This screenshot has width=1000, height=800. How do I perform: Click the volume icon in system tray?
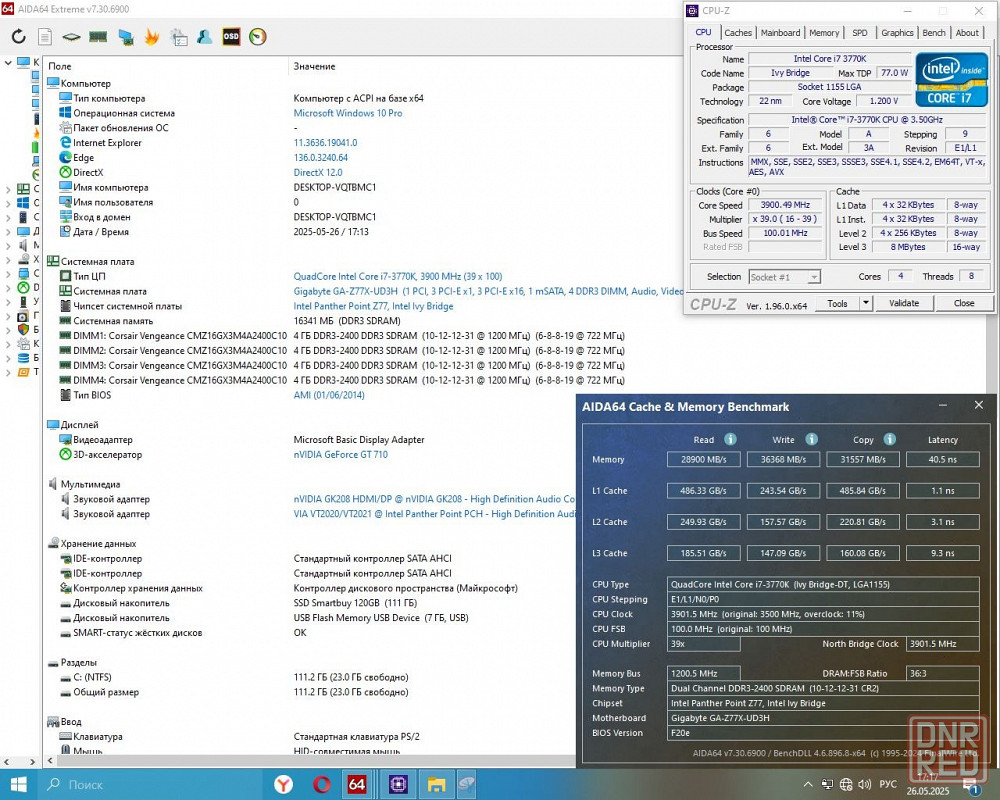pos(865,785)
